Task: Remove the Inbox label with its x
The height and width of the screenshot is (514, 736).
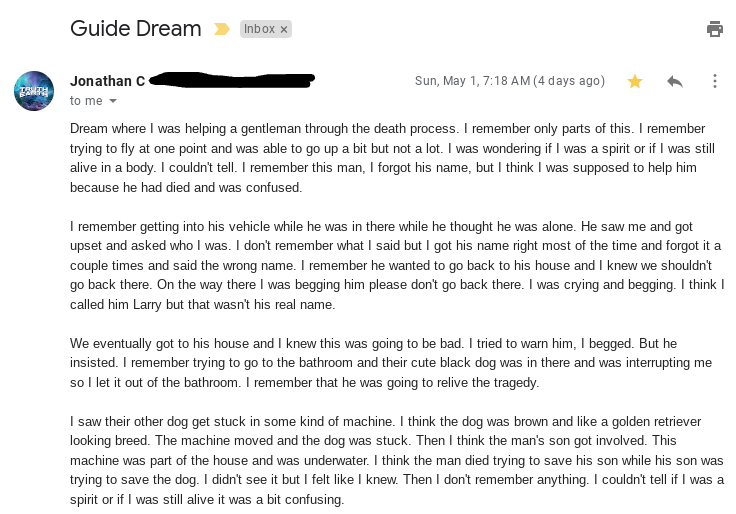Action: [x=284, y=30]
